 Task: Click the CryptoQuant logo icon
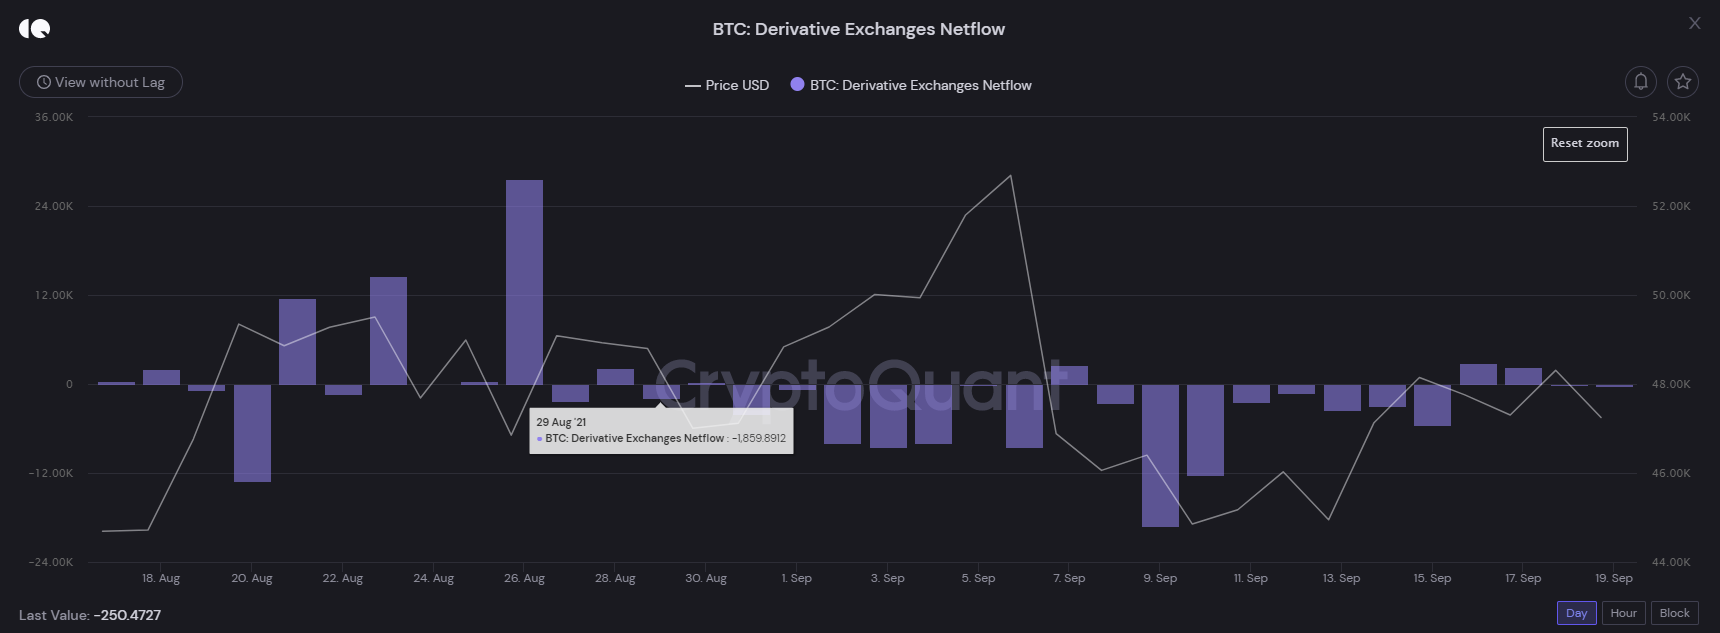point(34,29)
